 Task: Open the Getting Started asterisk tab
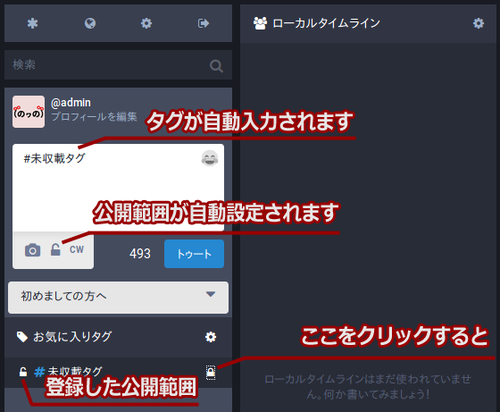(x=32, y=23)
